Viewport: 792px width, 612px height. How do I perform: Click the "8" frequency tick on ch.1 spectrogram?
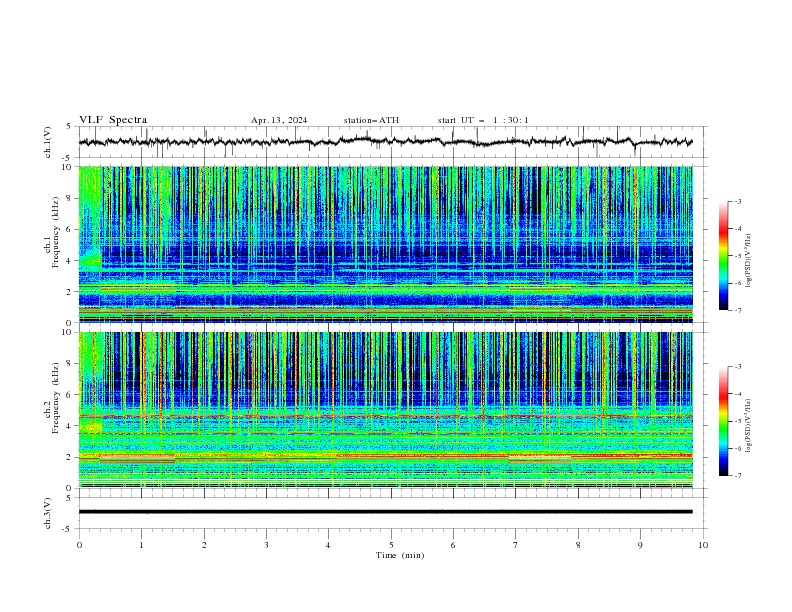[x=70, y=198]
